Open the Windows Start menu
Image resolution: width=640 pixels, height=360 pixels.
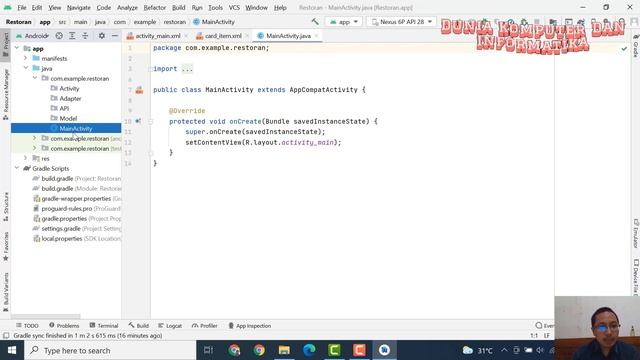[x=12, y=350]
